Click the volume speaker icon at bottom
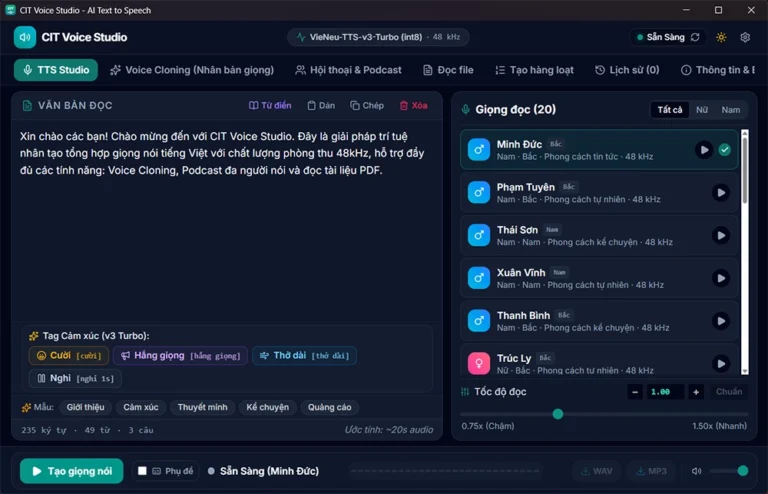 (x=696, y=471)
